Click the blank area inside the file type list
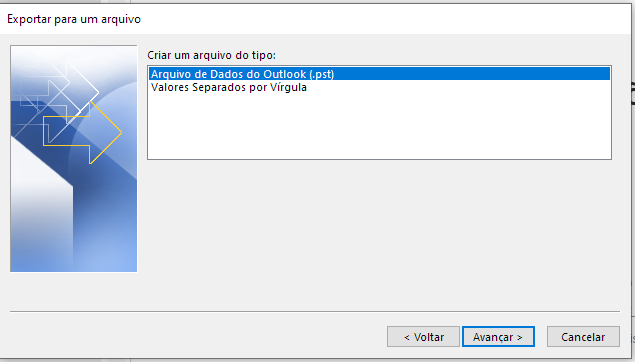635x362 pixels. click(379, 126)
